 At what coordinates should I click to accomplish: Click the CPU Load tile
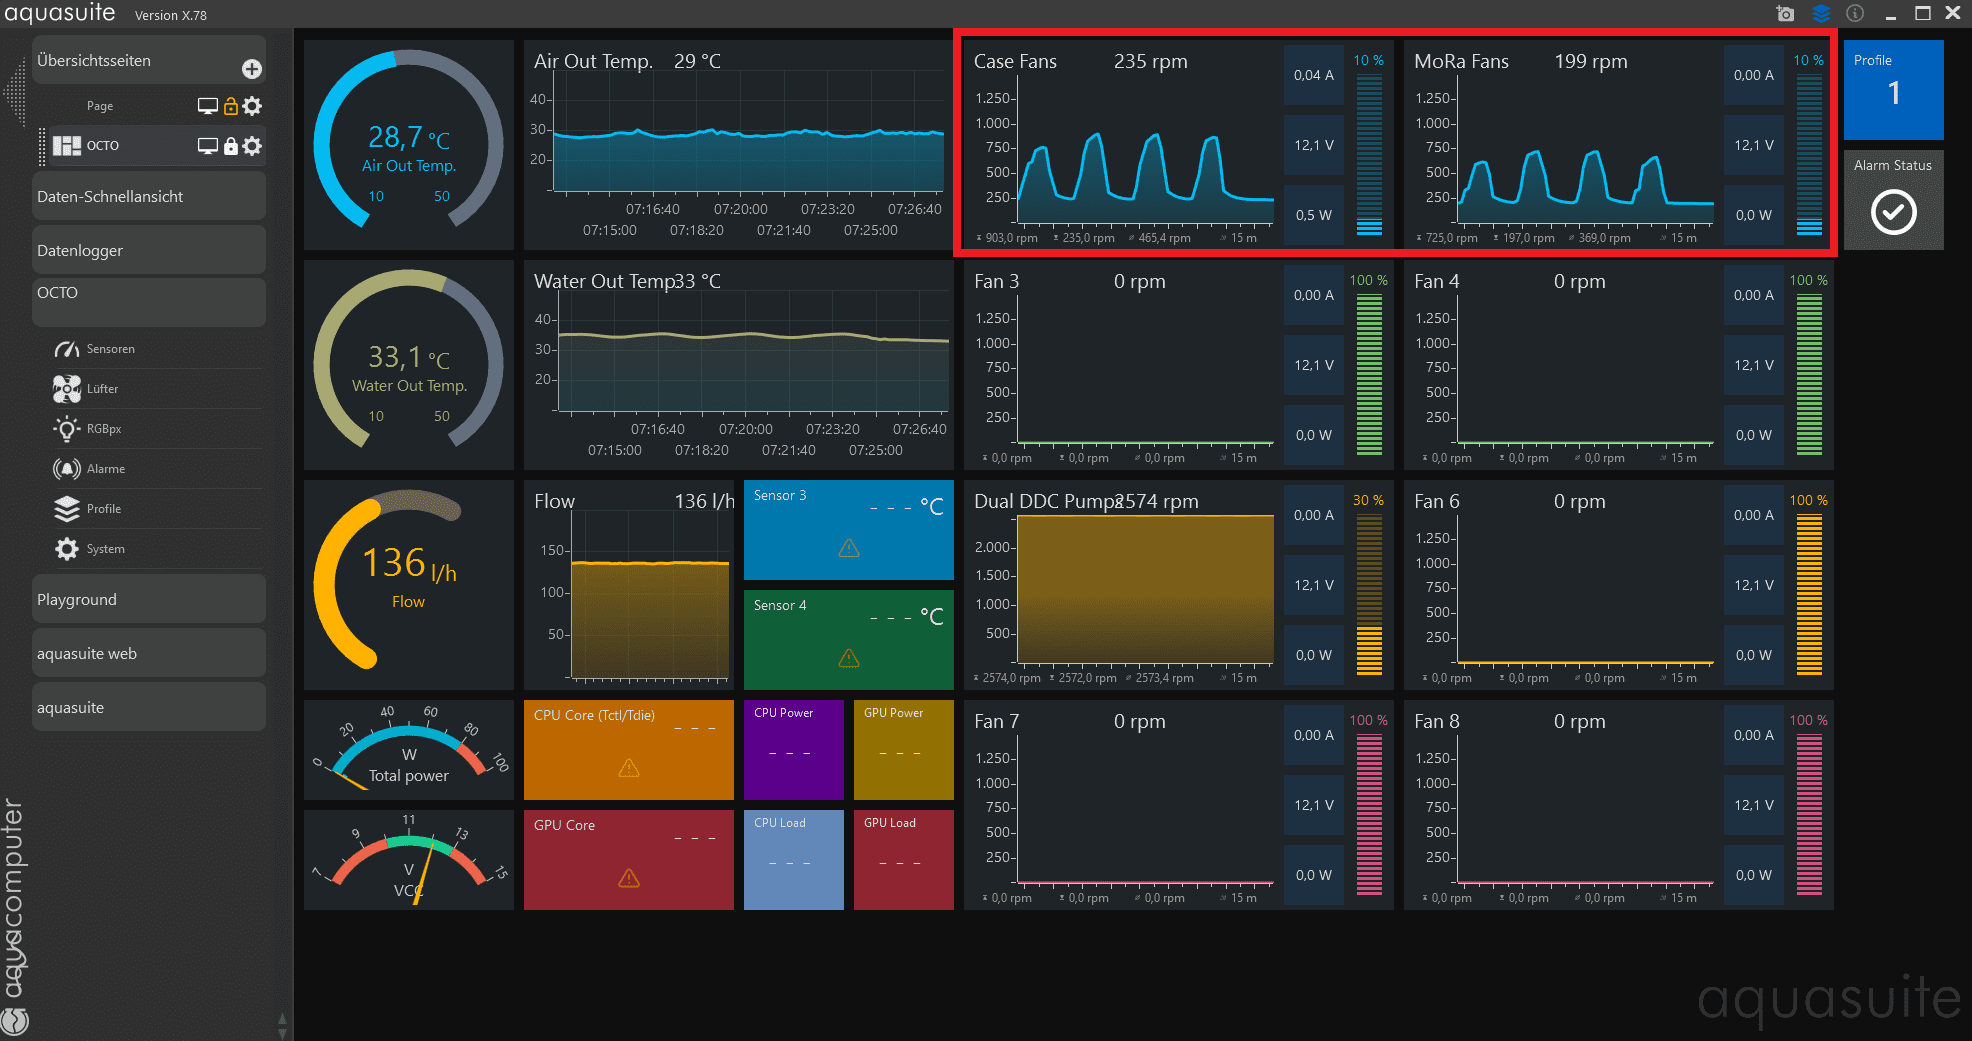click(794, 860)
